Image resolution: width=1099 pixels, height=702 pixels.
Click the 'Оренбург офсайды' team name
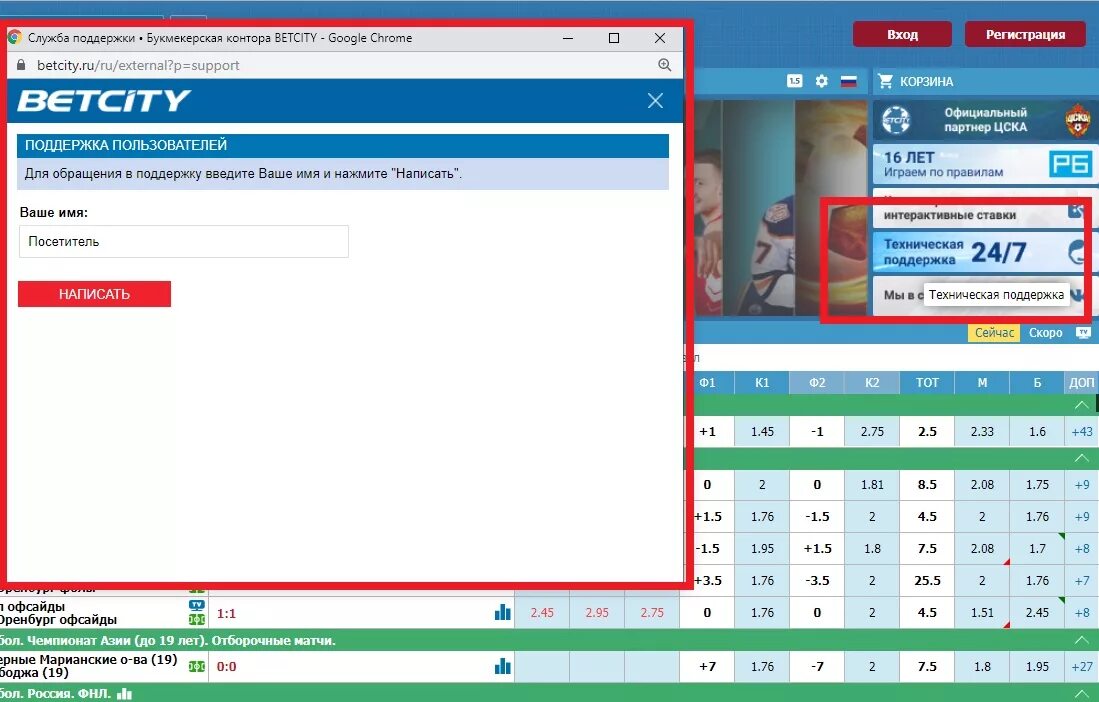point(58,619)
